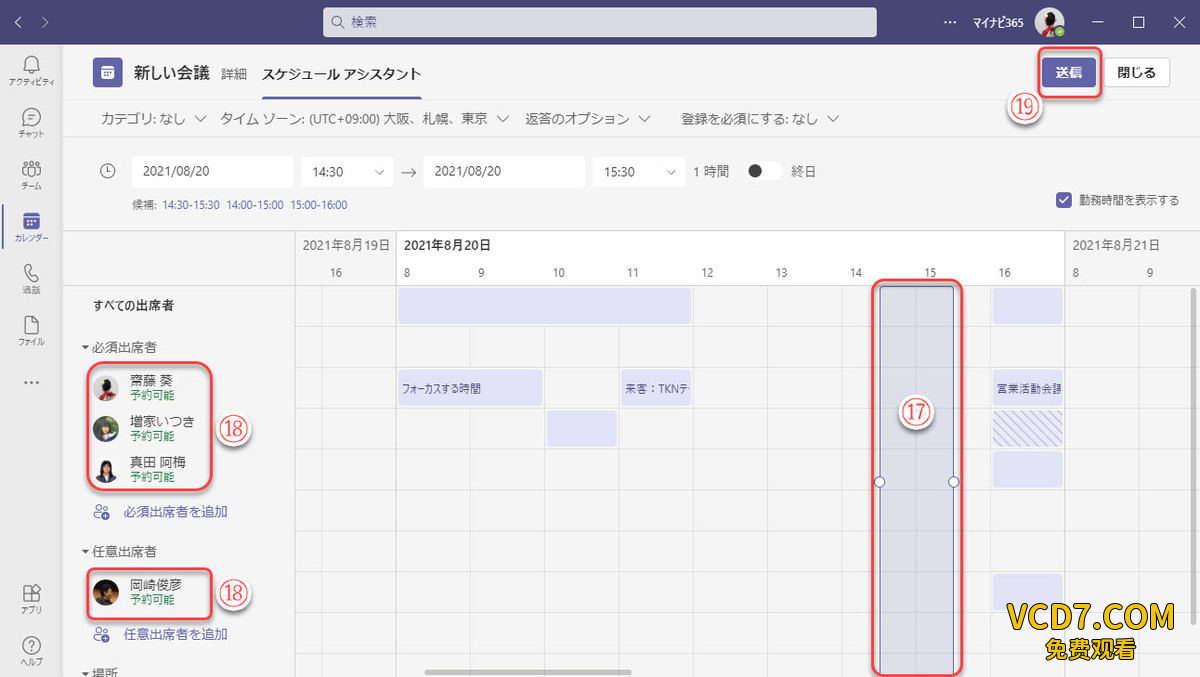Click 必須出席者を追加 link
This screenshot has height=677, width=1200.
coord(175,512)
